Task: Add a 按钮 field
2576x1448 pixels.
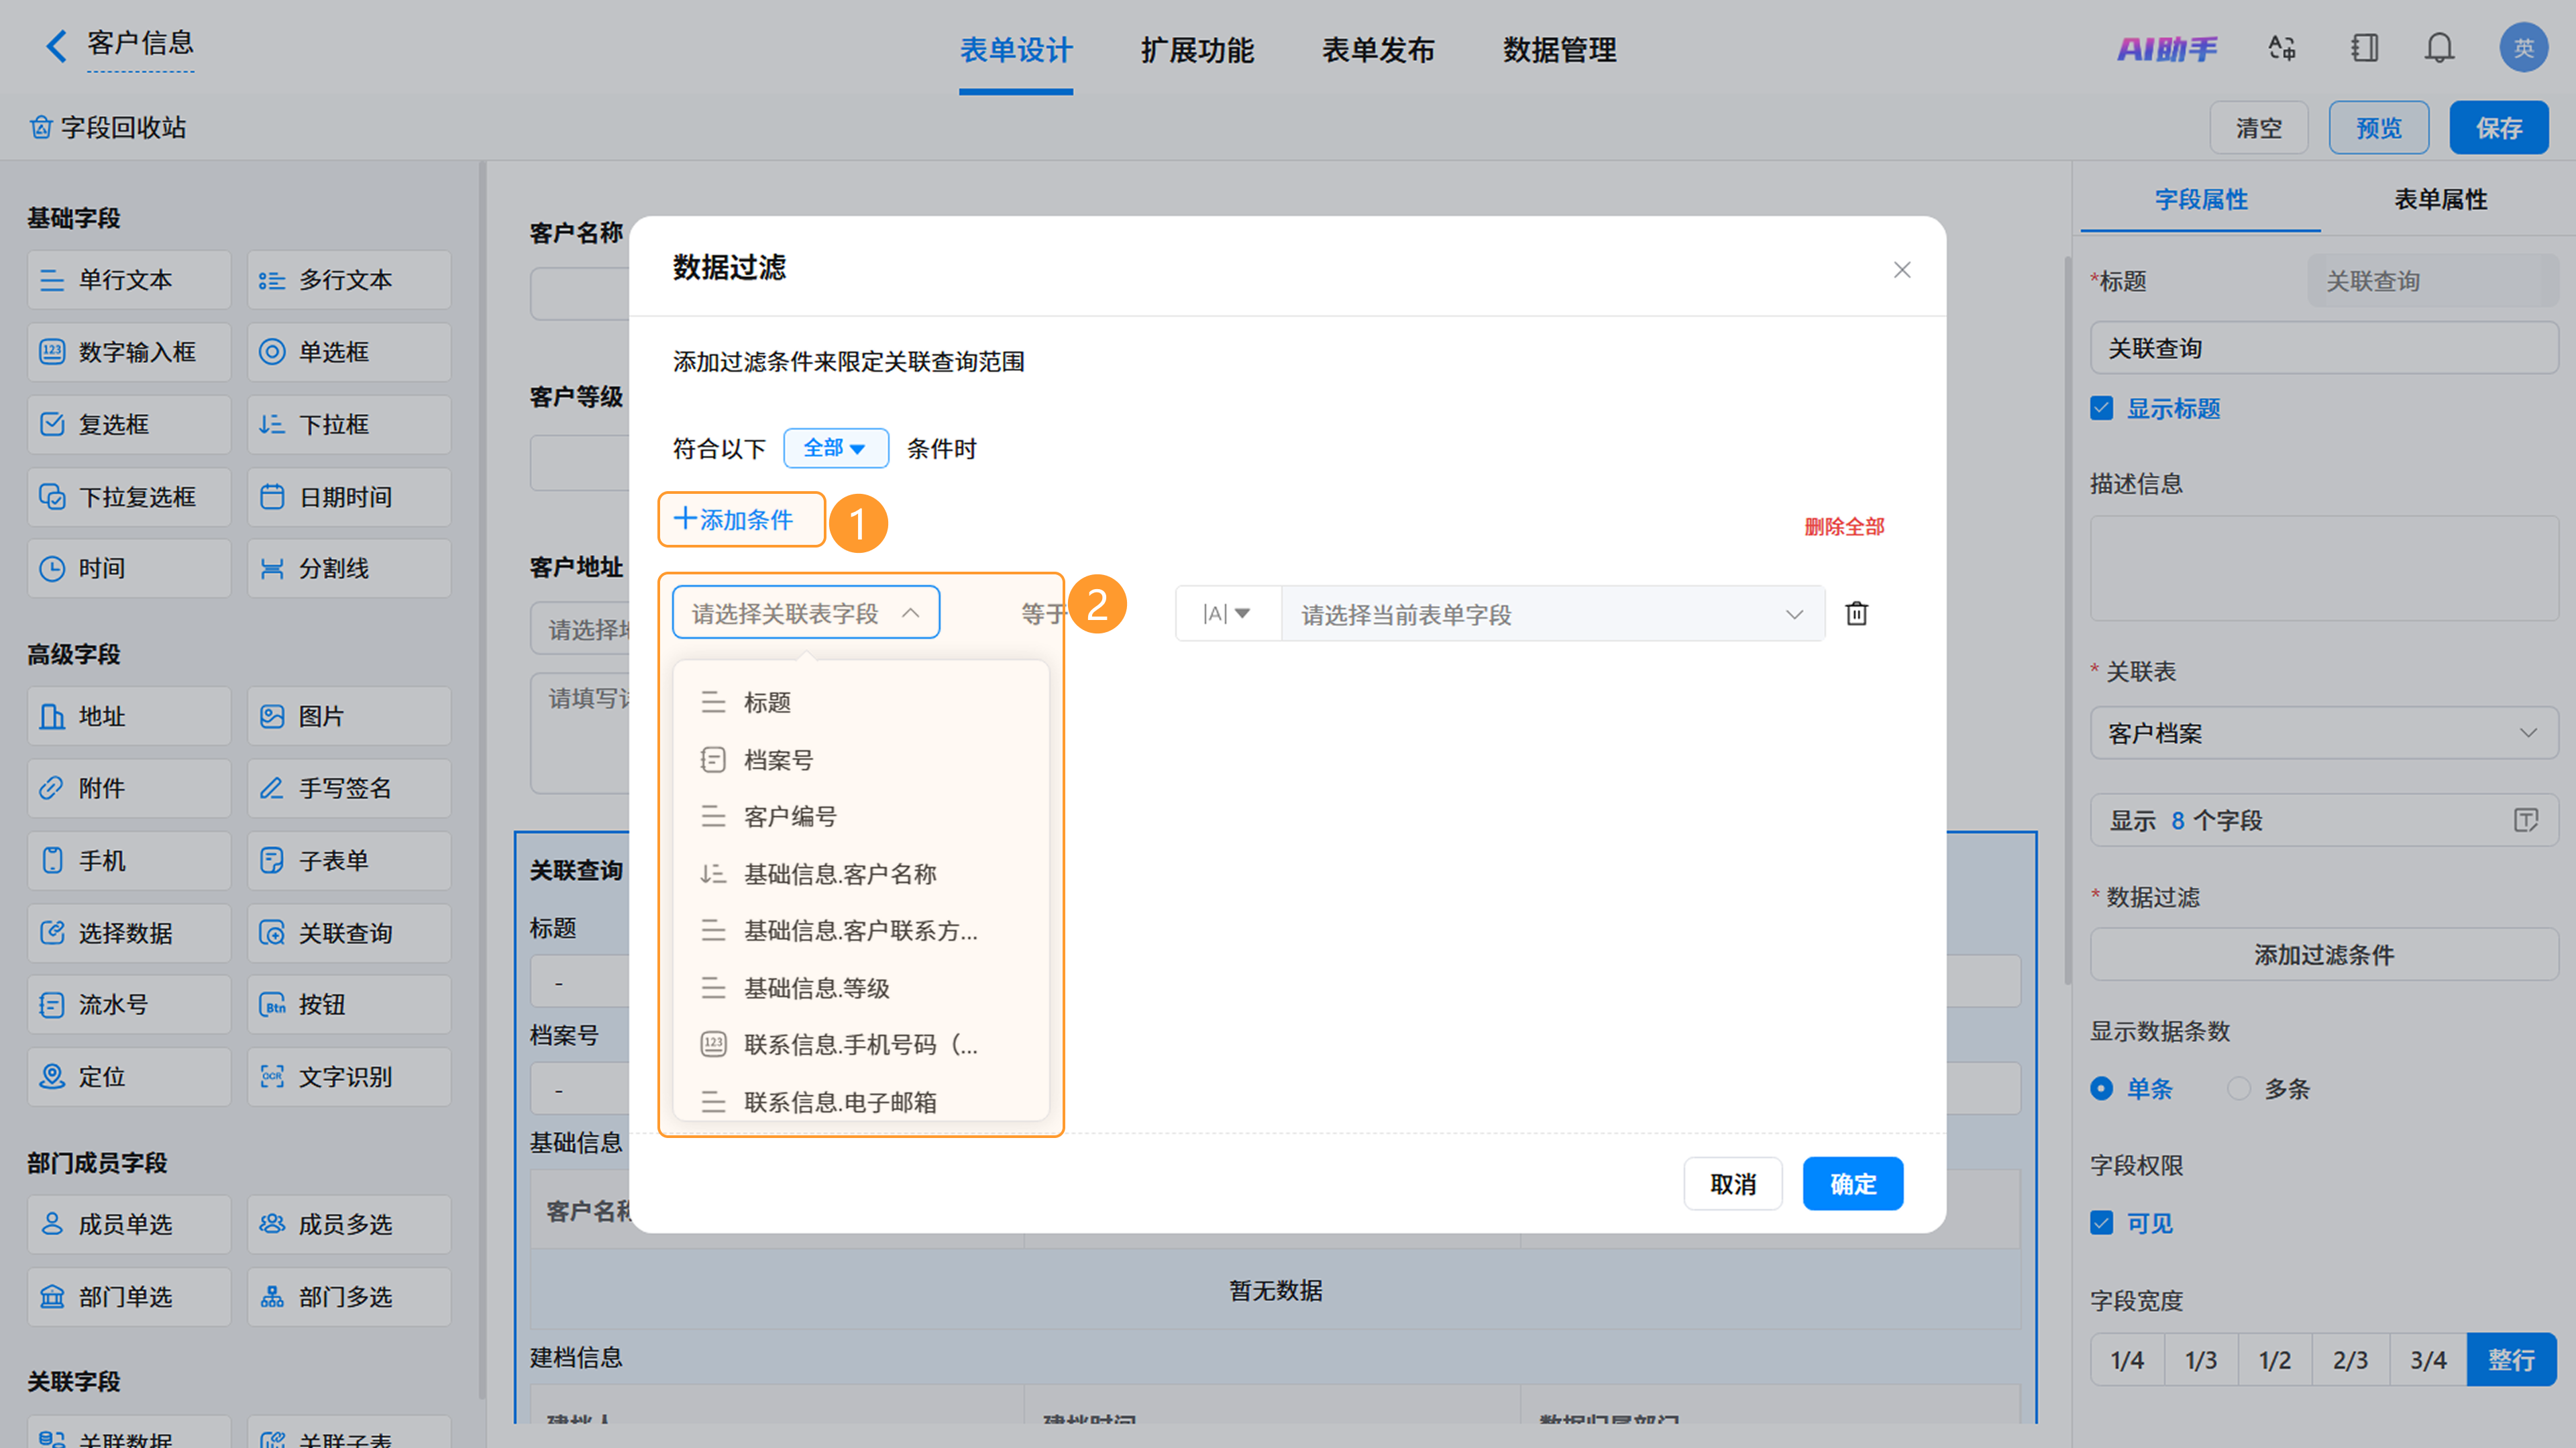Action: 349,1005
